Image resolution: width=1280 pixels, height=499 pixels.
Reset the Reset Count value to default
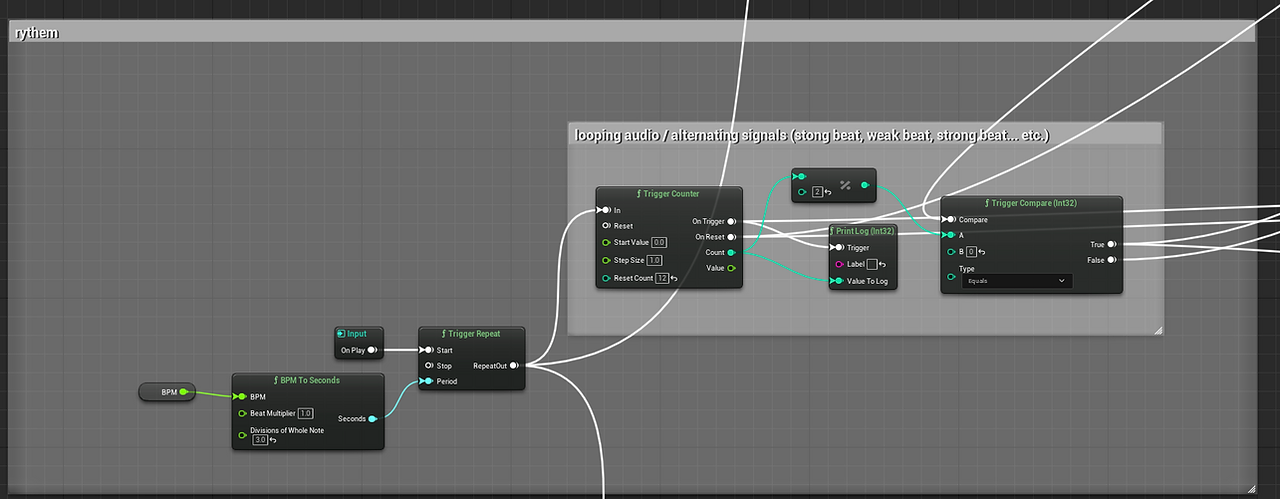[676, 278]
